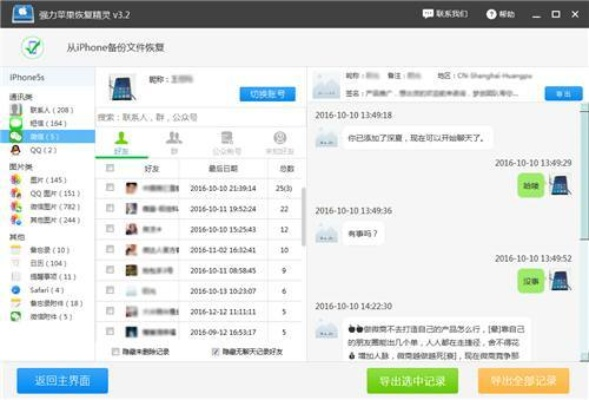Click the date 2016-10-13 10:23:07 cell

point(223,291)
